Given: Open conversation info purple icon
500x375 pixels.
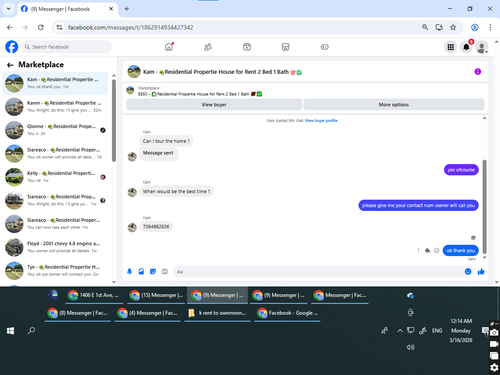Looking at the screenshot, I should (x=478, y=72).
